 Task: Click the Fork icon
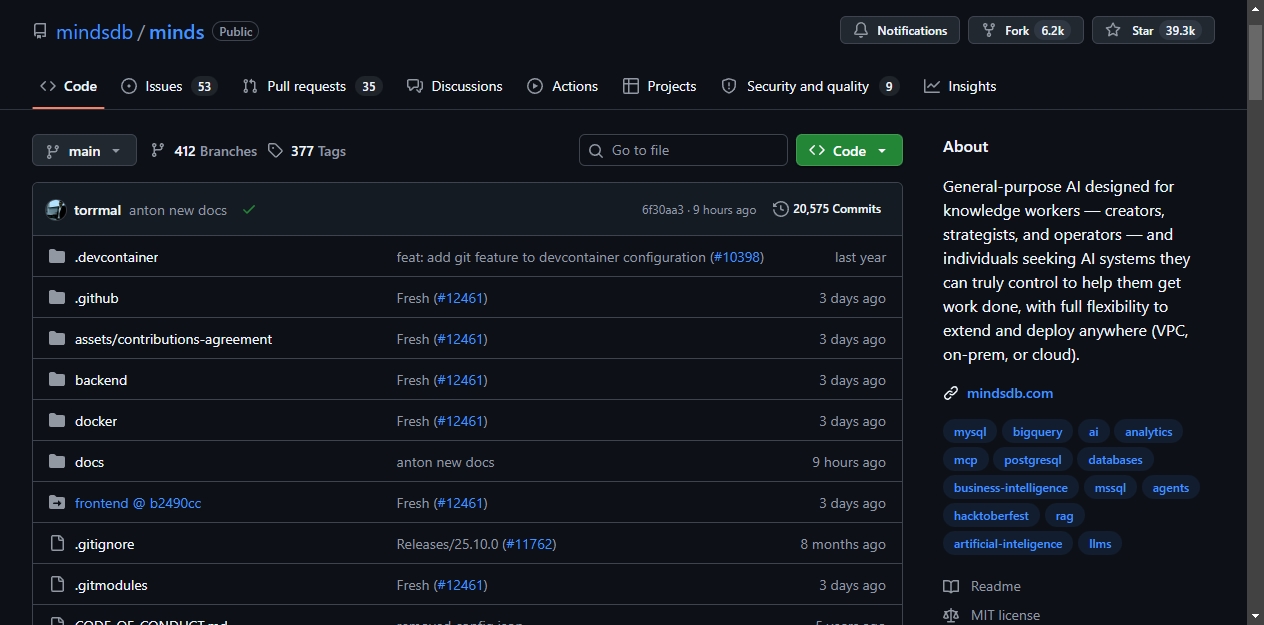[x=989, y=31]
